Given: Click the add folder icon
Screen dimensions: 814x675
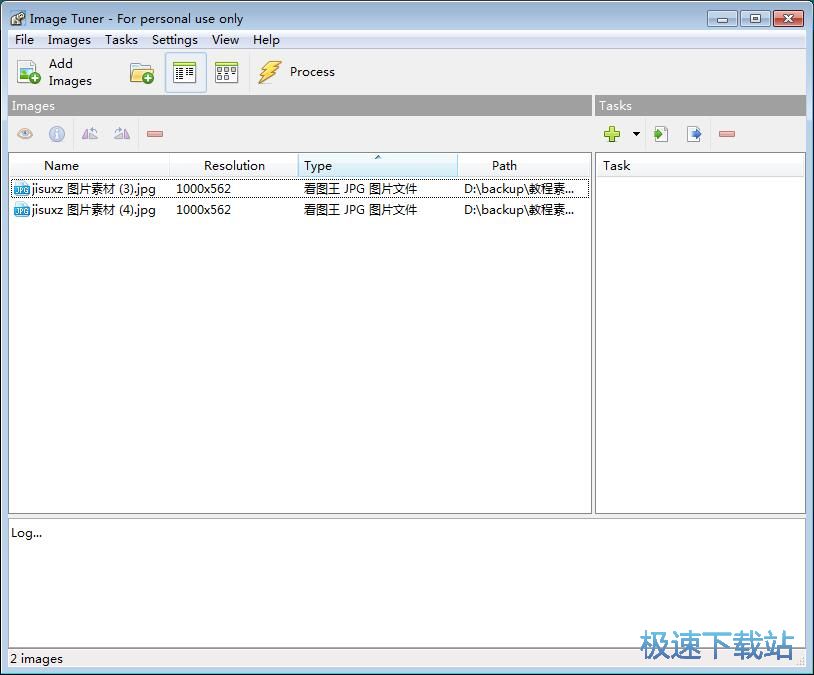Looking at the screenshot, I should pyautogui.click(x=142, y=73).
